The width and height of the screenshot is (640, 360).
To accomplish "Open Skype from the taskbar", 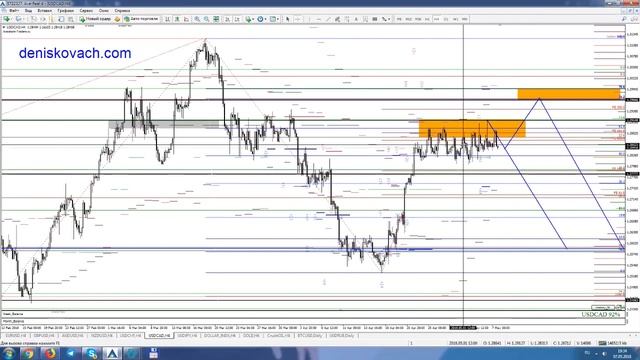I will point(91,353).
